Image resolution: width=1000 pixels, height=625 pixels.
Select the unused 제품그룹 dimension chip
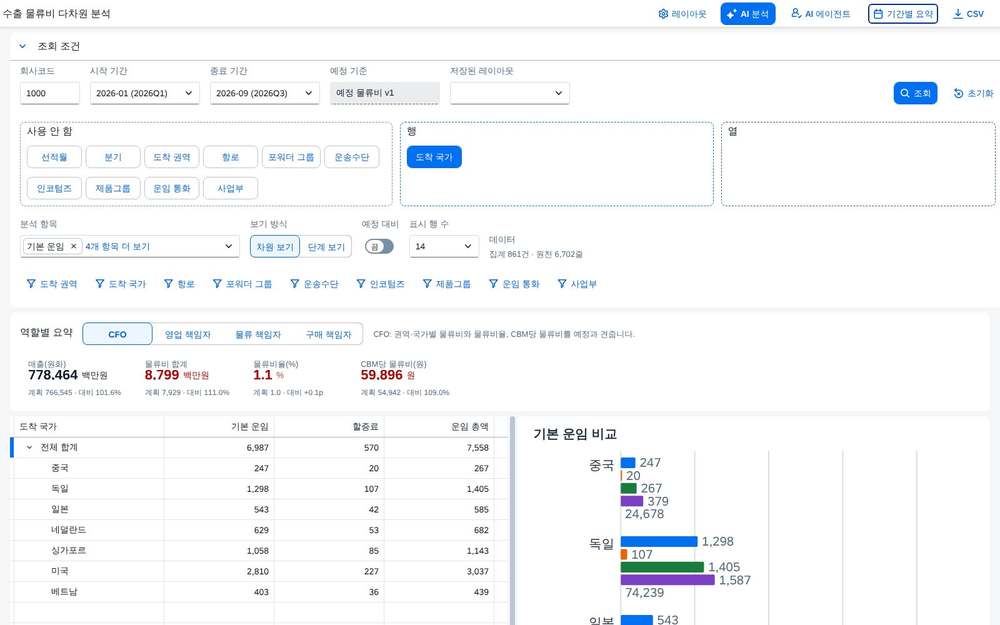click(x=113, y=188)
